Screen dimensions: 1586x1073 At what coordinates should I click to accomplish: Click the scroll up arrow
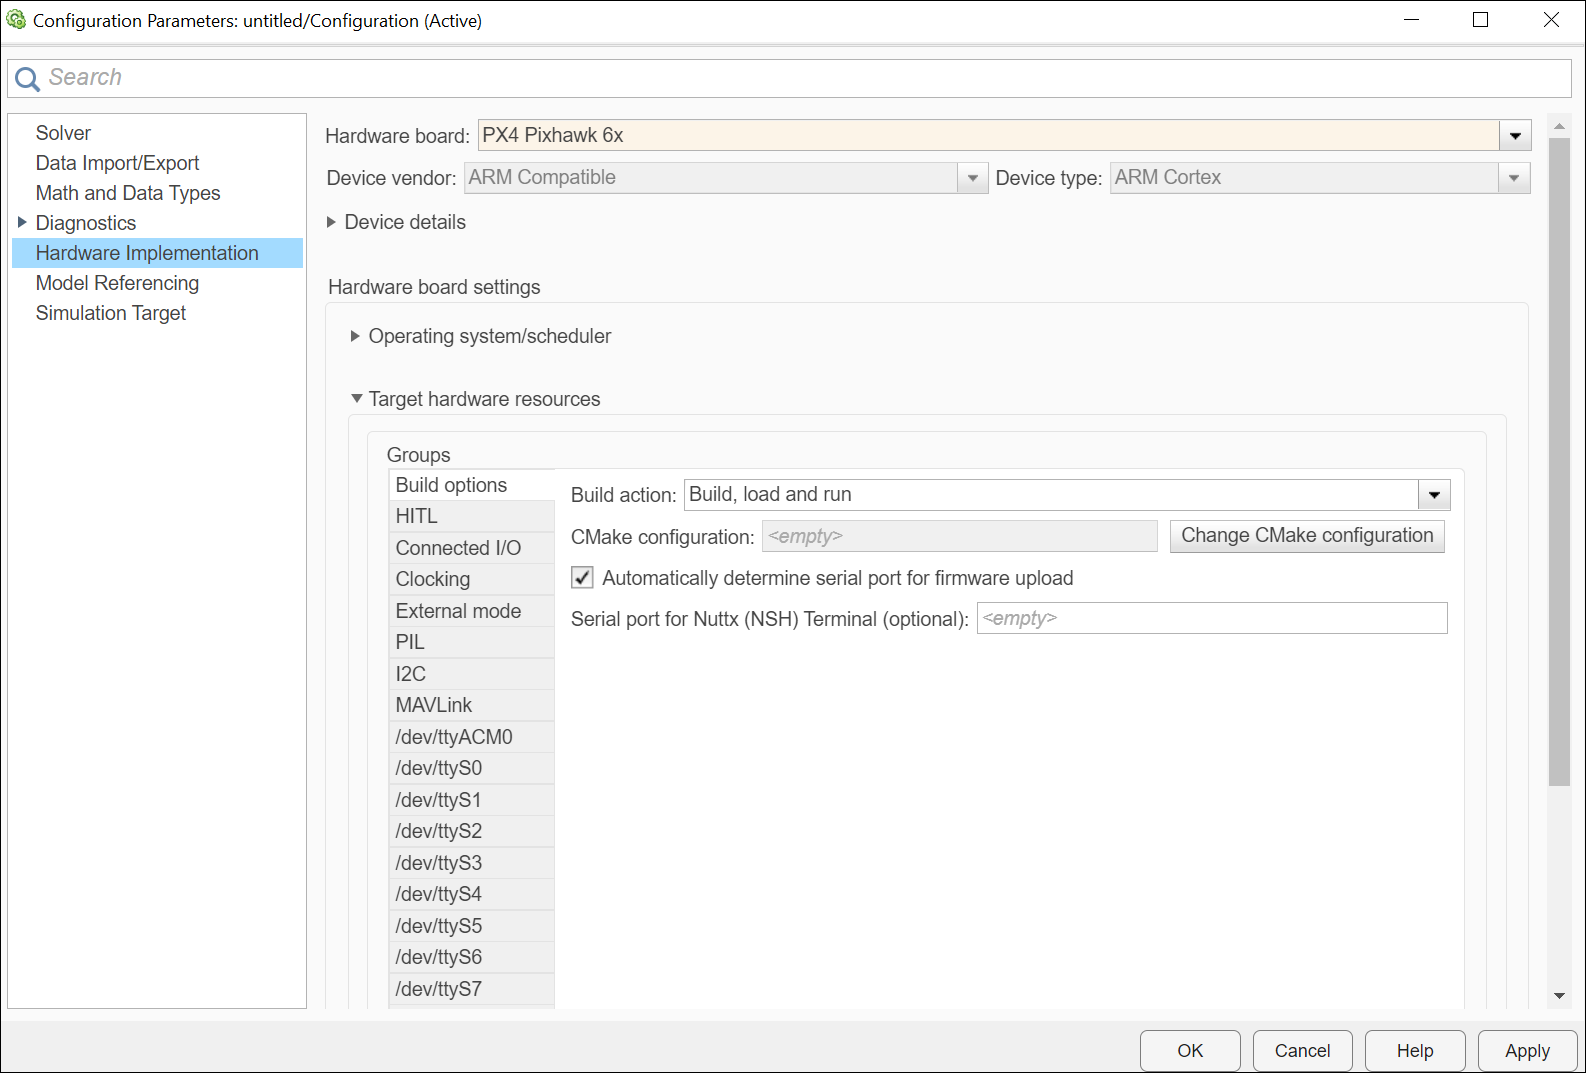[1559, 127]
